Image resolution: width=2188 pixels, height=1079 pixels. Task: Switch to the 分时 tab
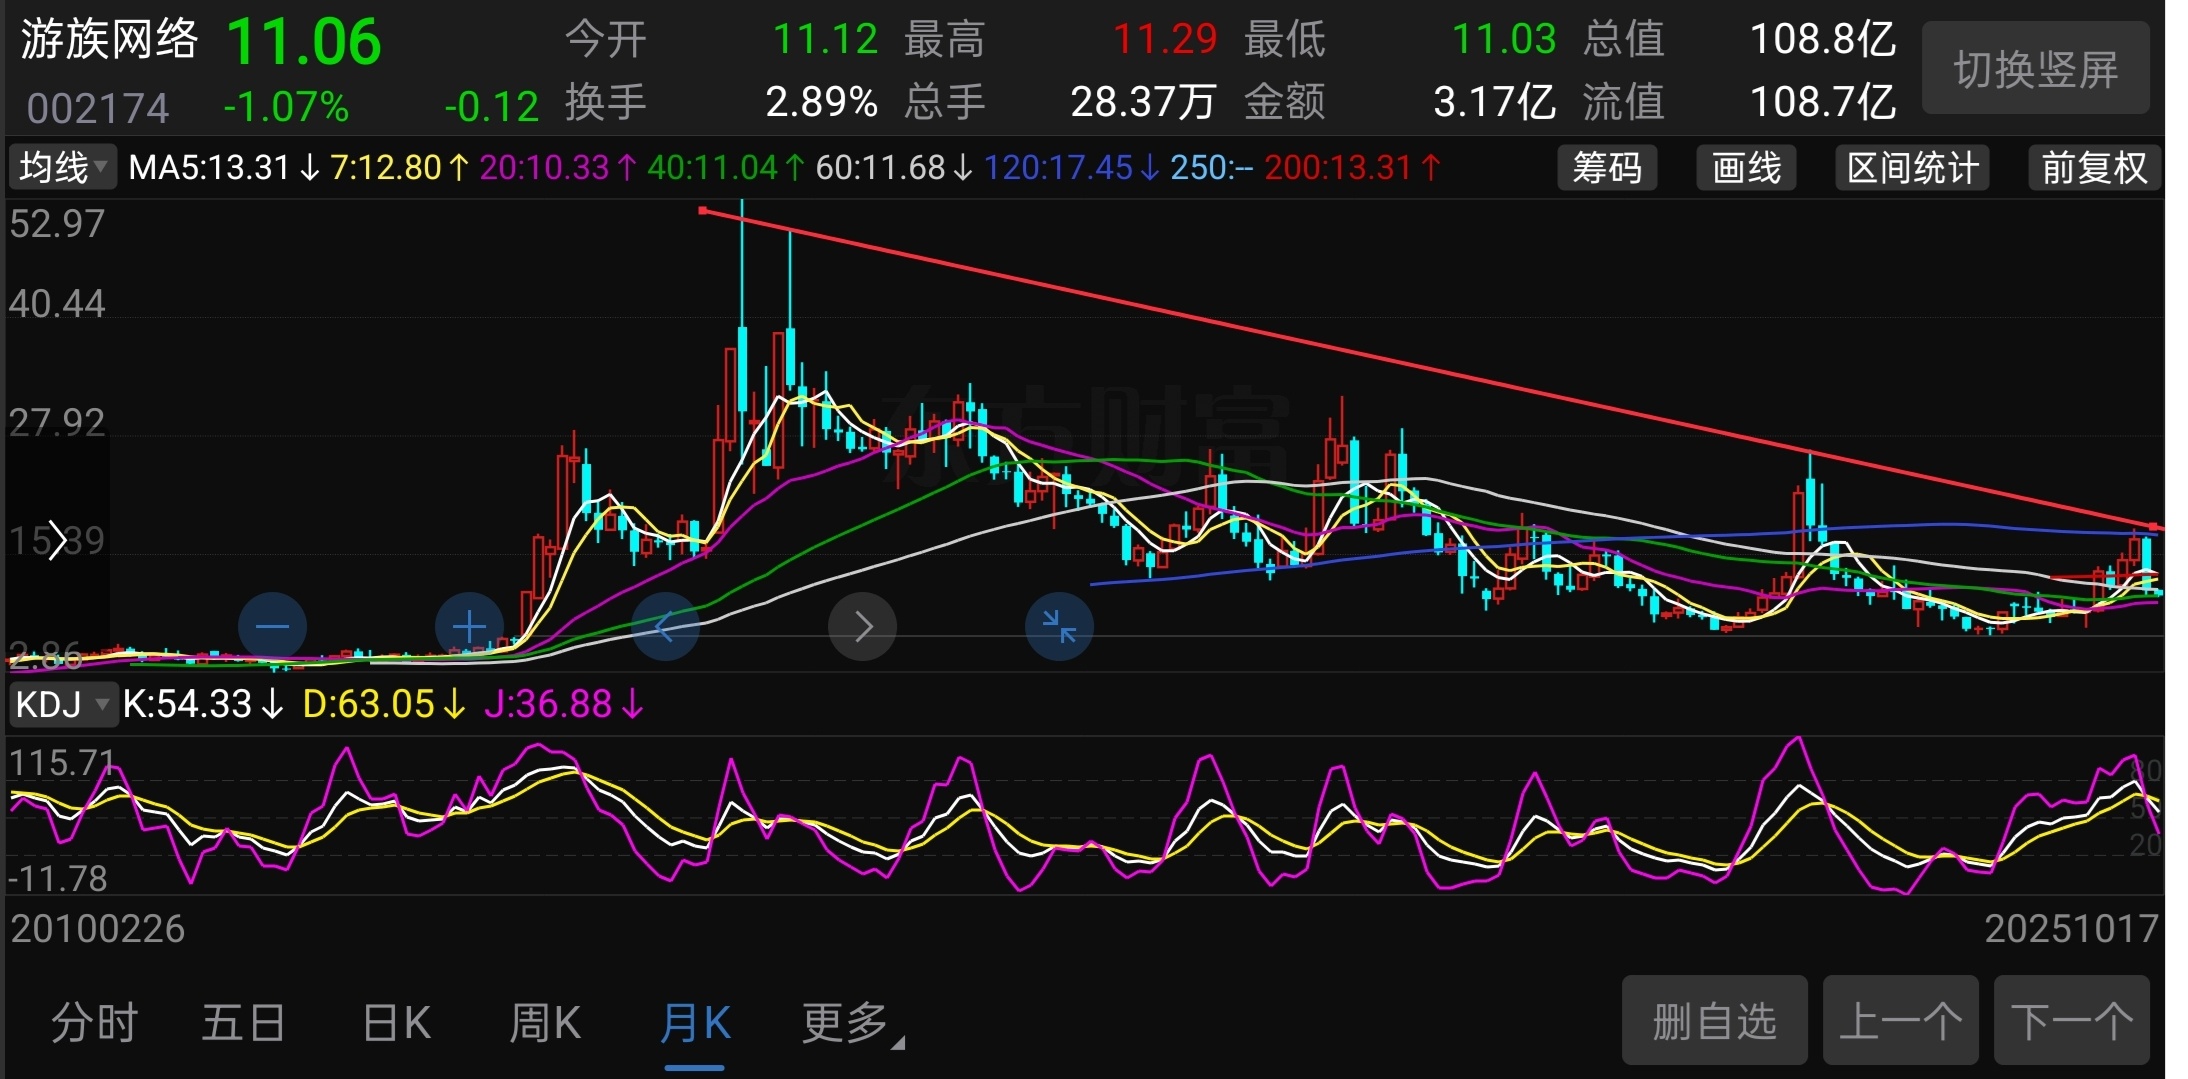[95, 1023]
